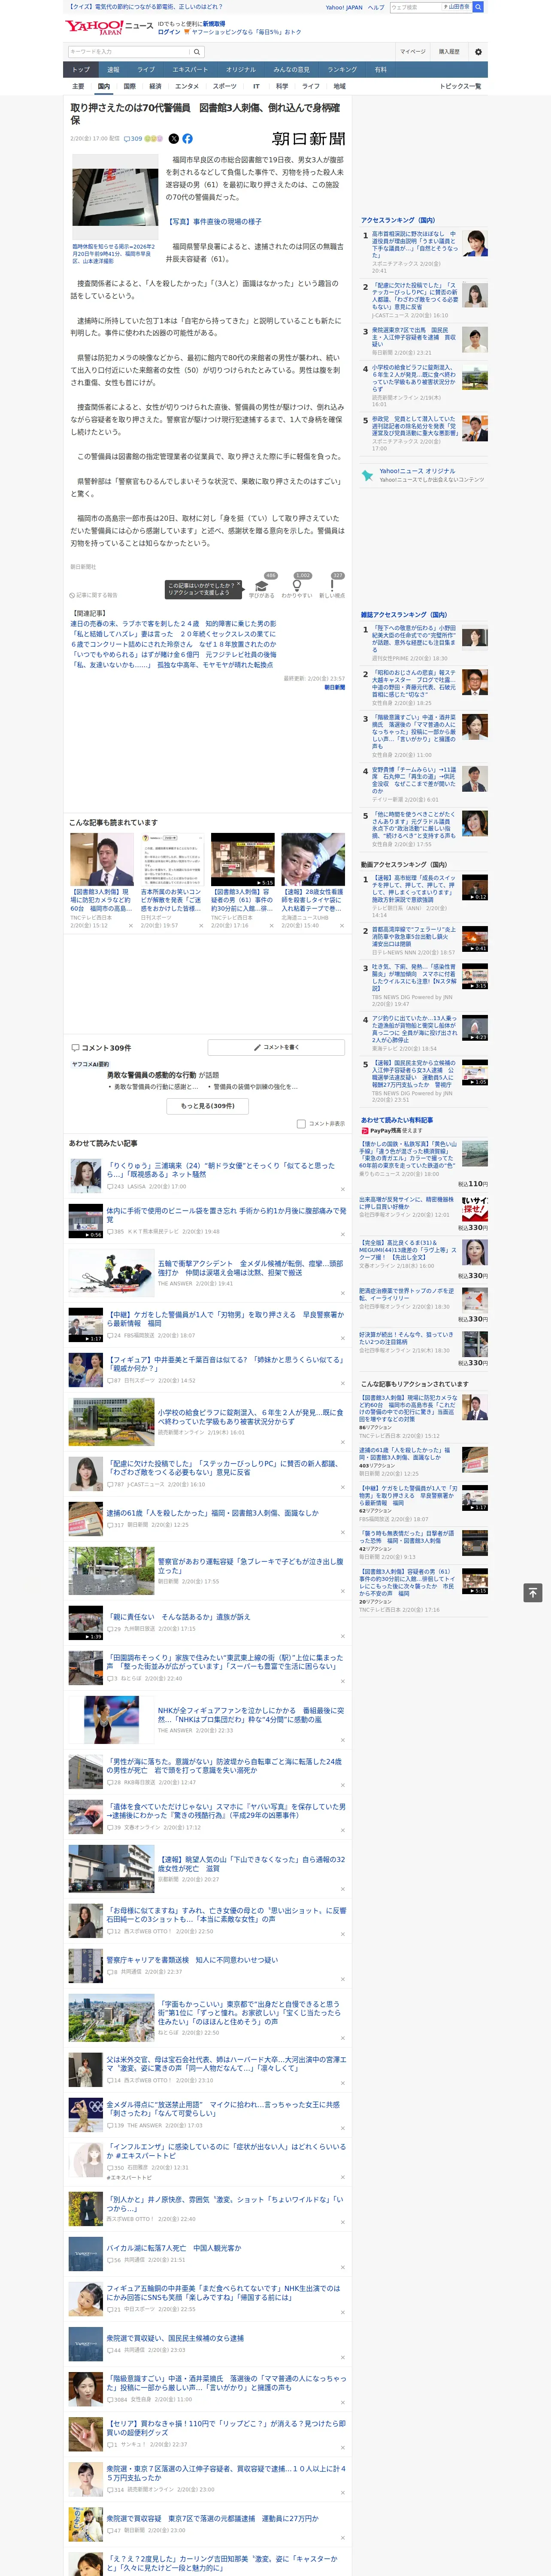Click the Yahoo! JAPAN top-bar link
This screenshot has height=2576, width=551.
[x=344, y=7]
